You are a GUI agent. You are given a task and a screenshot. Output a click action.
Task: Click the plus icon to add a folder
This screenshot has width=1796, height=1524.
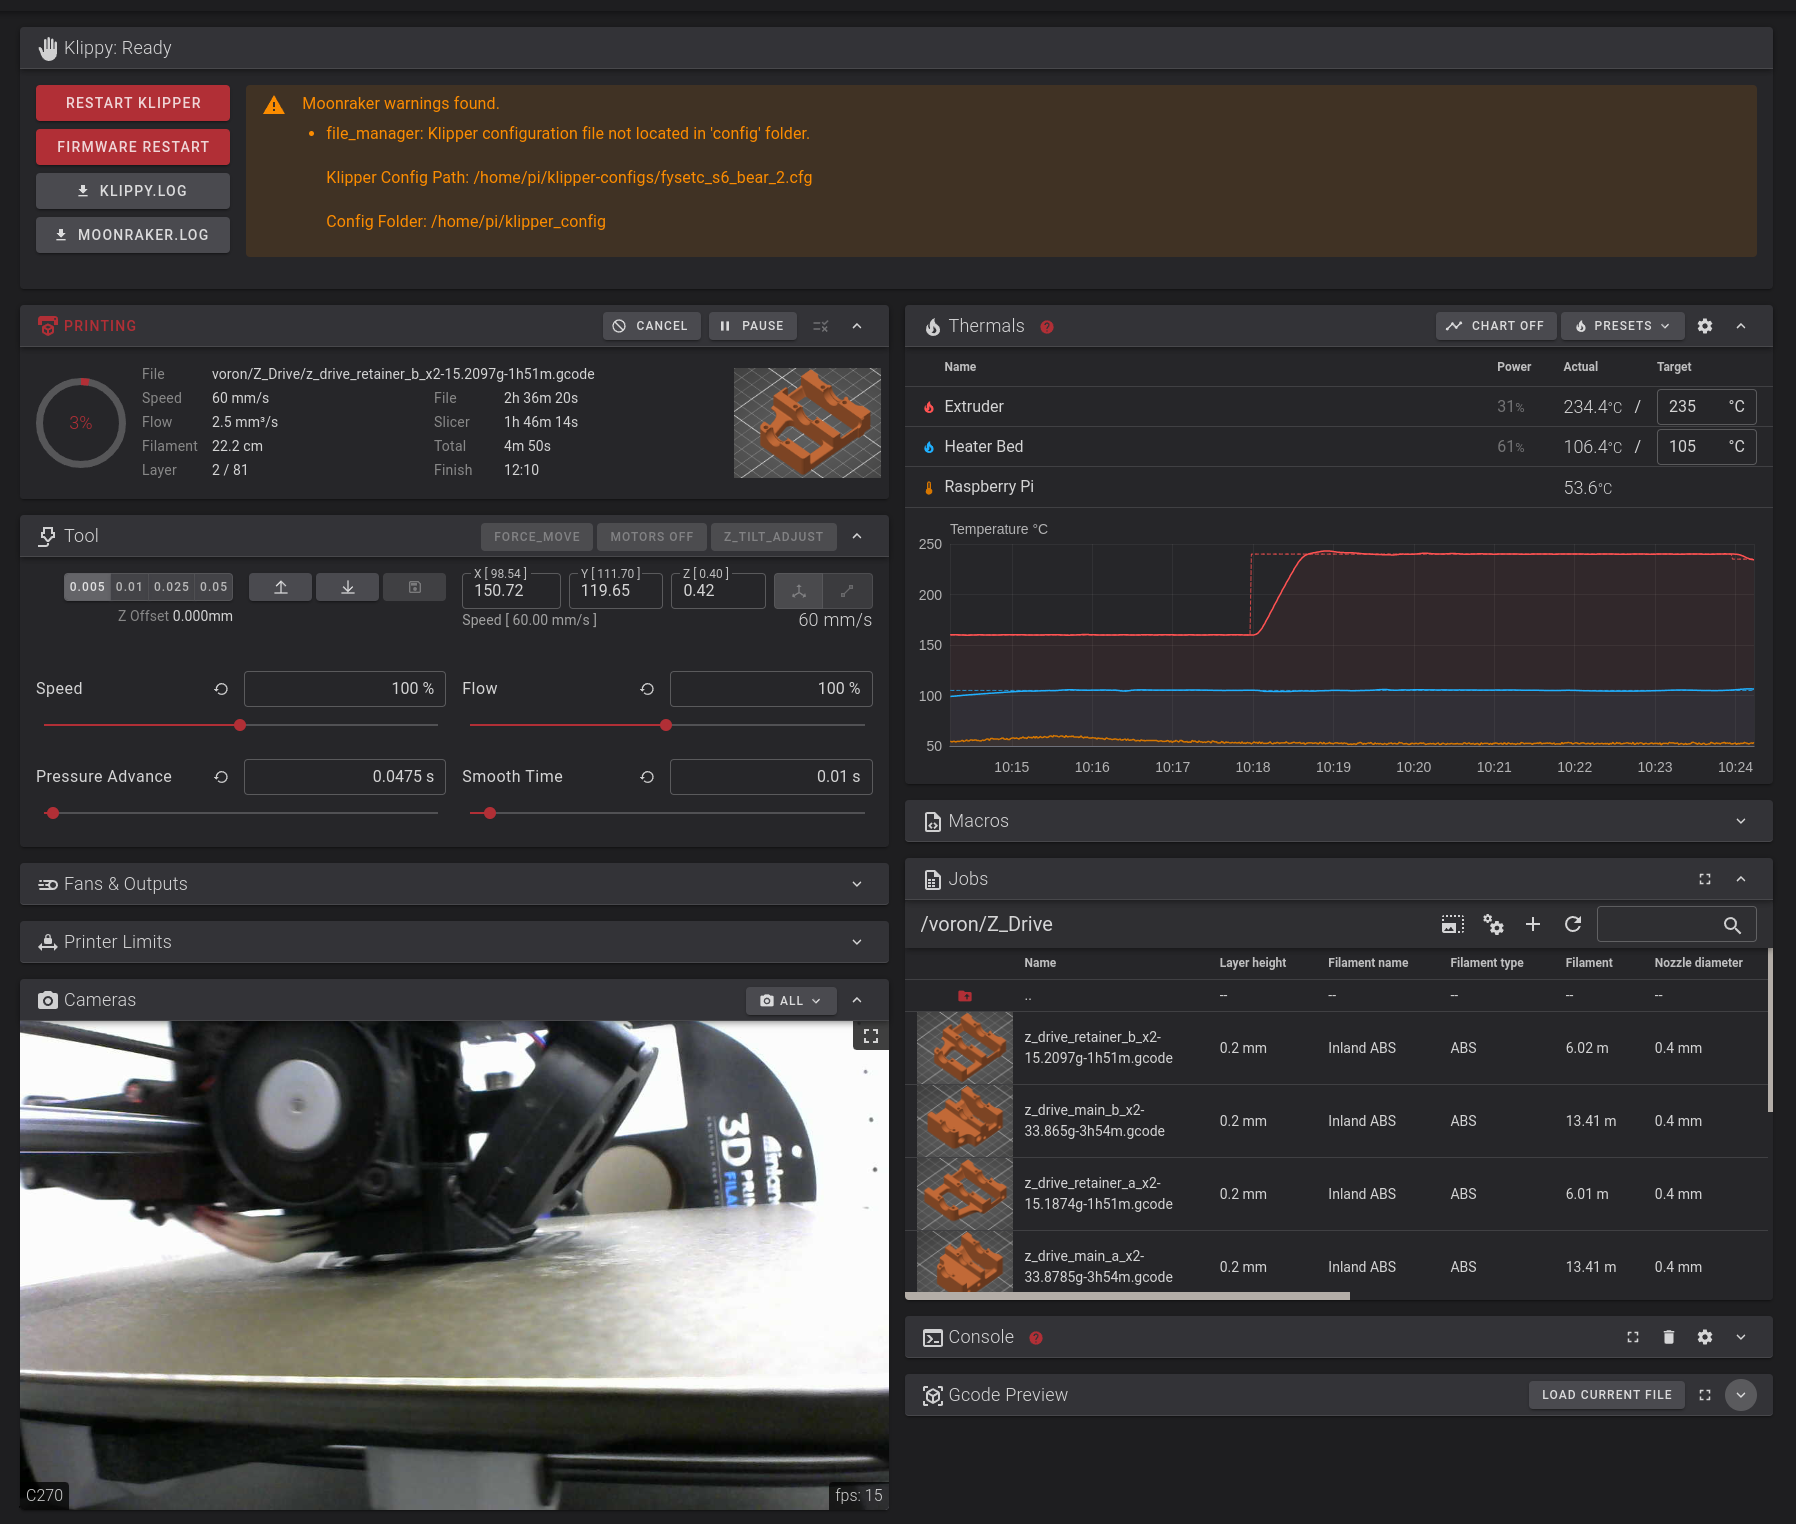point(1533,924)
